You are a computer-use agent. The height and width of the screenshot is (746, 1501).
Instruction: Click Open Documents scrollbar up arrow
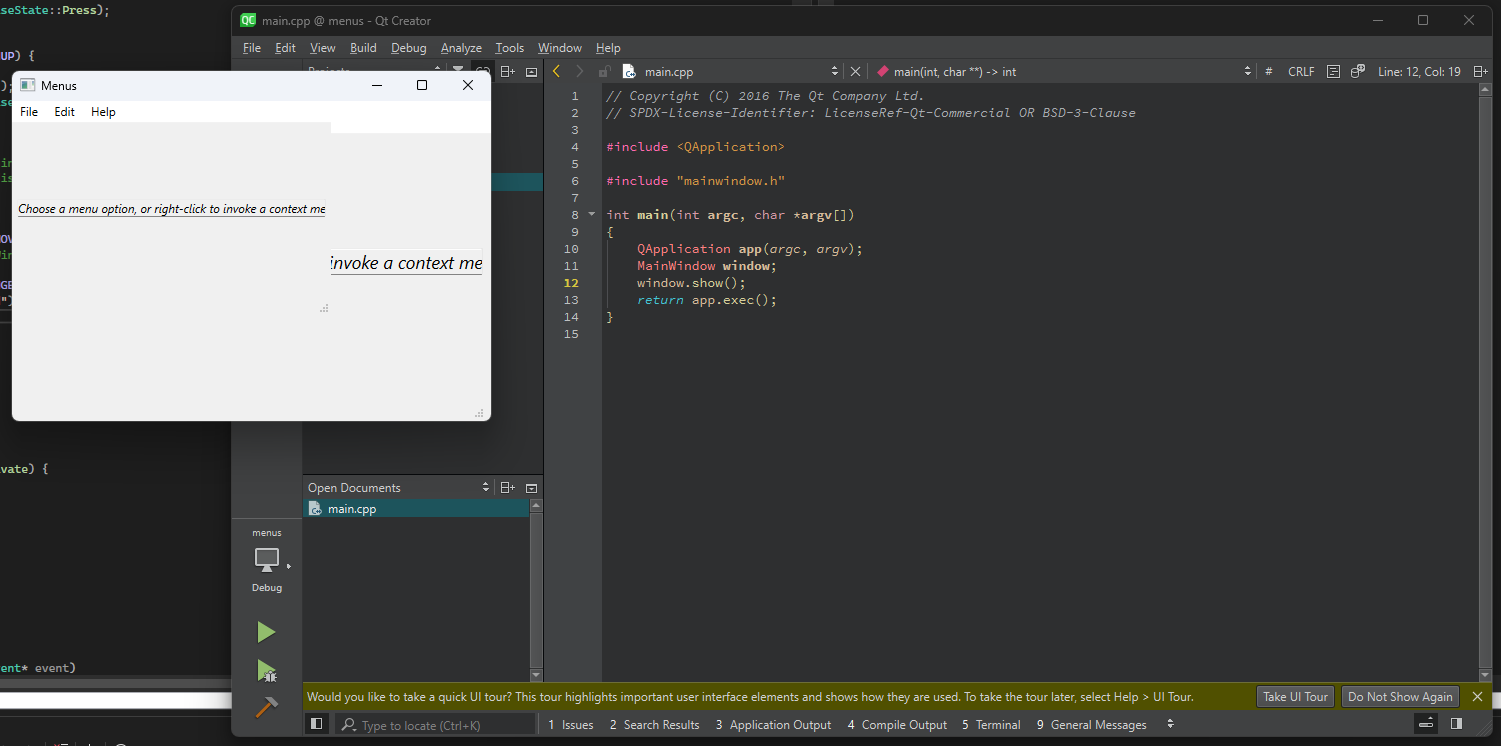[536, 506]
